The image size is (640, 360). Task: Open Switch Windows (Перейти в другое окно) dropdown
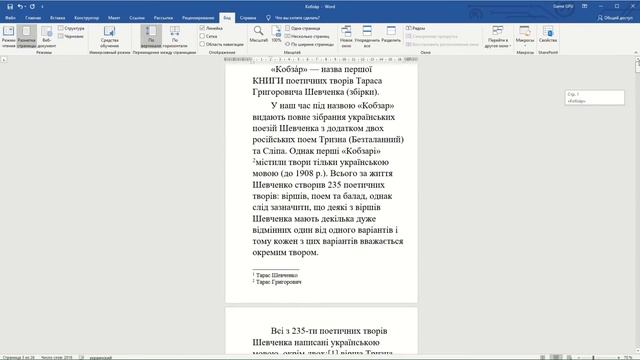(498, 36)
